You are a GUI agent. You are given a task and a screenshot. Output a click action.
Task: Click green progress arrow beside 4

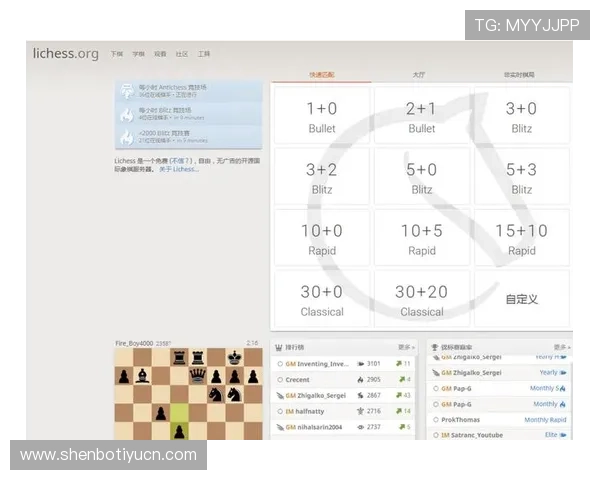click(x=402, y=379)
